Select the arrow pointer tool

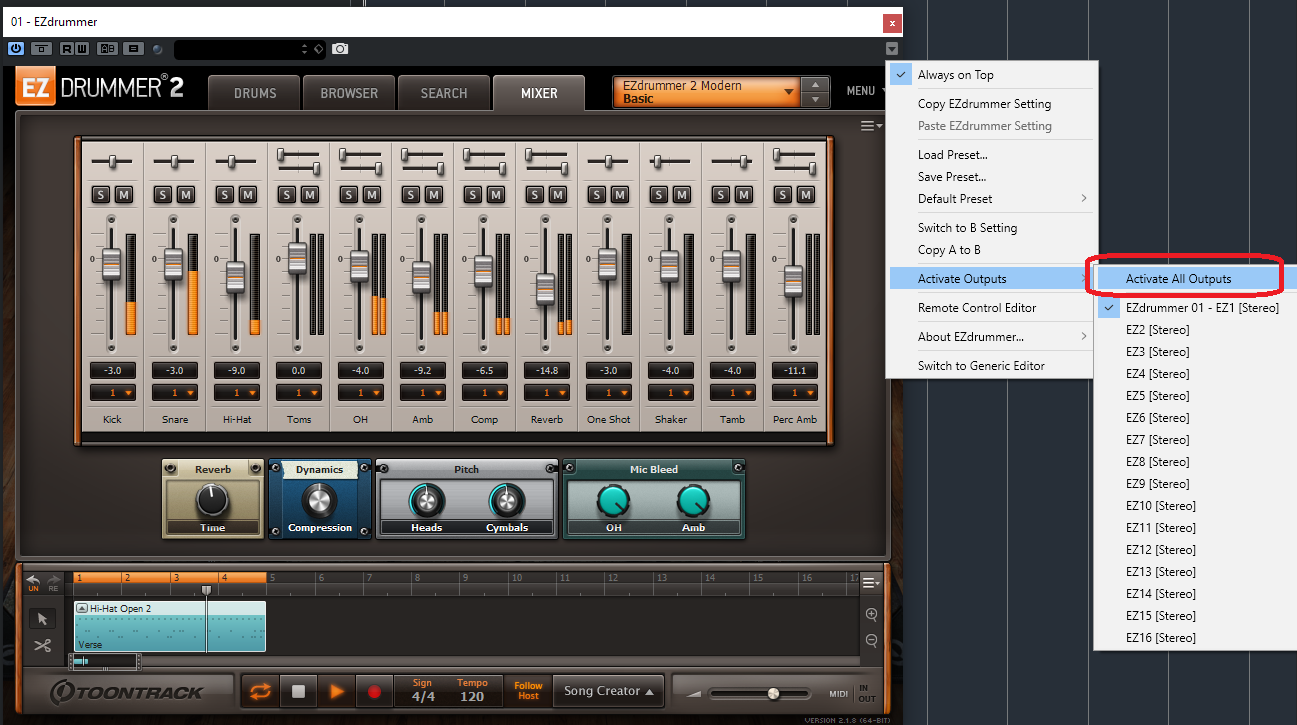click(42, 619)
